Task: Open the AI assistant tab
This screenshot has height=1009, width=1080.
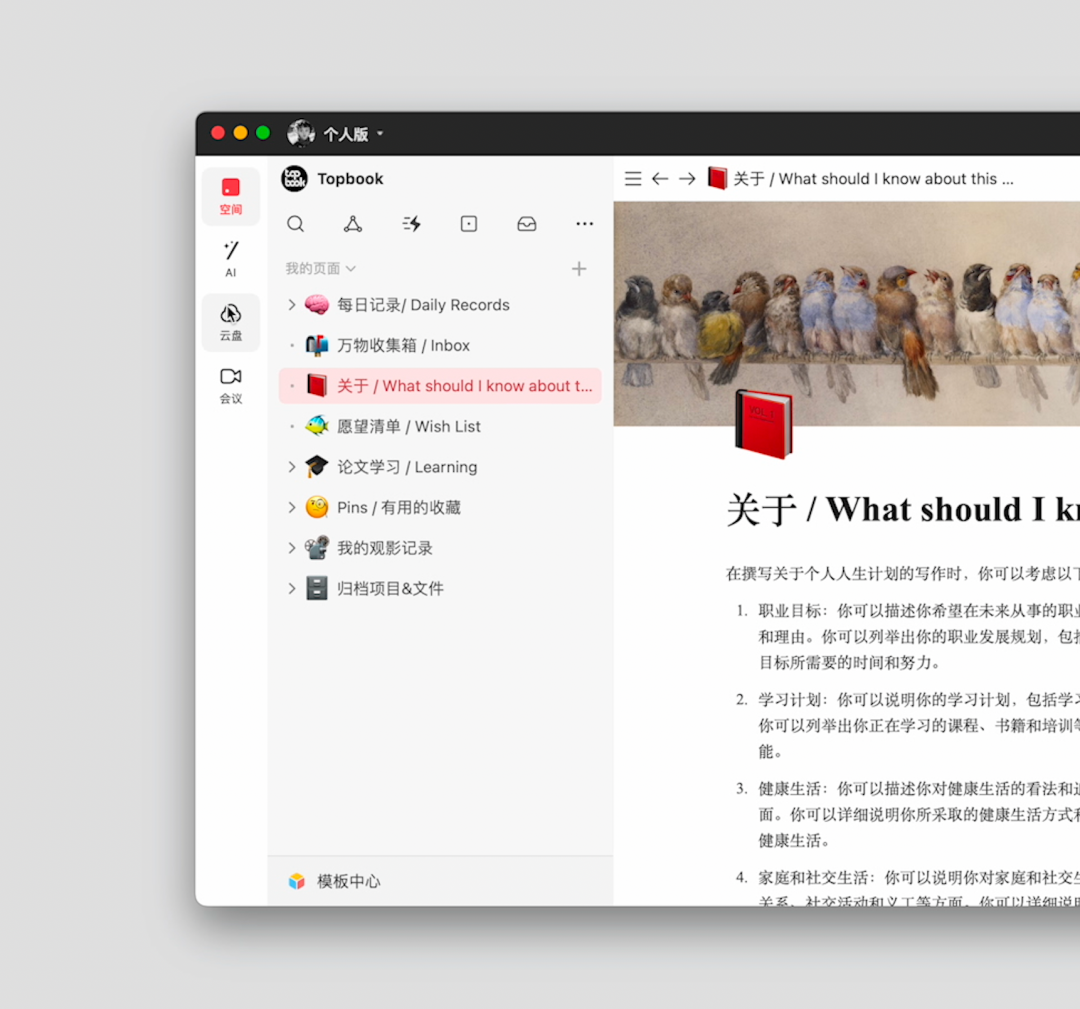Action: click(x=231, y=259)
